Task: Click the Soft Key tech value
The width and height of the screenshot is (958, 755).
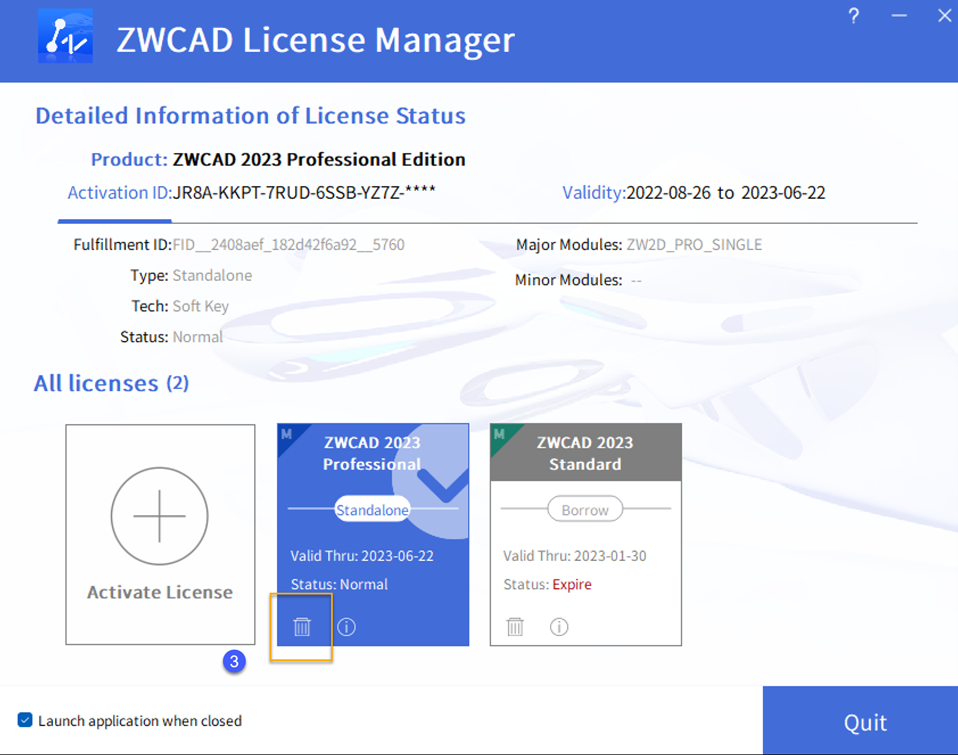Action: click(x=200, y=306)
